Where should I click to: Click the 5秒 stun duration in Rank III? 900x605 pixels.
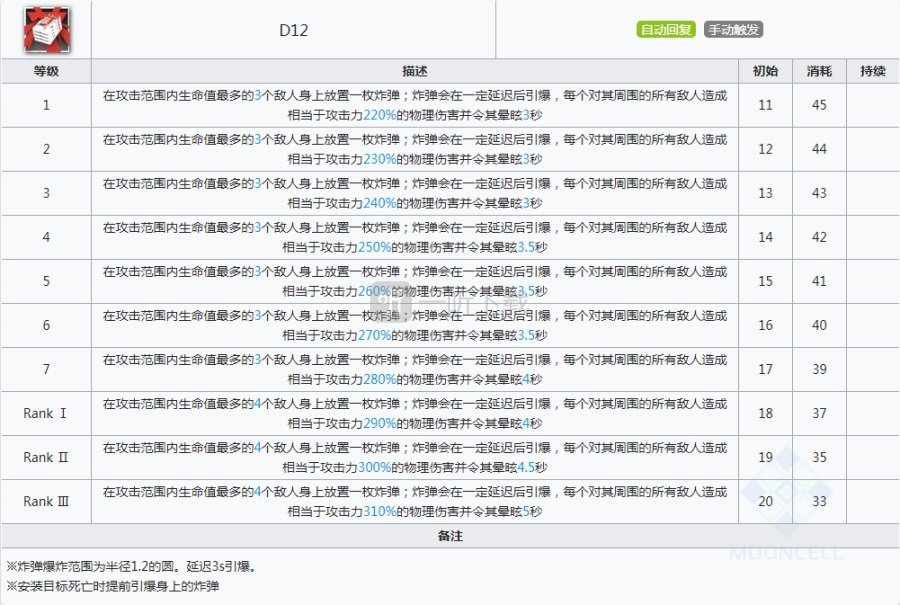pyautogui.click(x=532, y=511)
